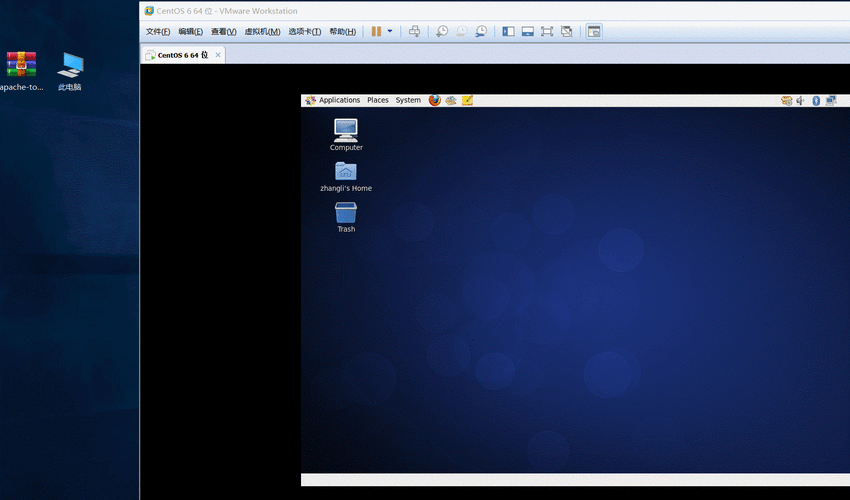This screenshot has width=850, height=500.
Task: Send Ctrl+Alt+Del via the keyboard icon
Action: tap(414, 31)
